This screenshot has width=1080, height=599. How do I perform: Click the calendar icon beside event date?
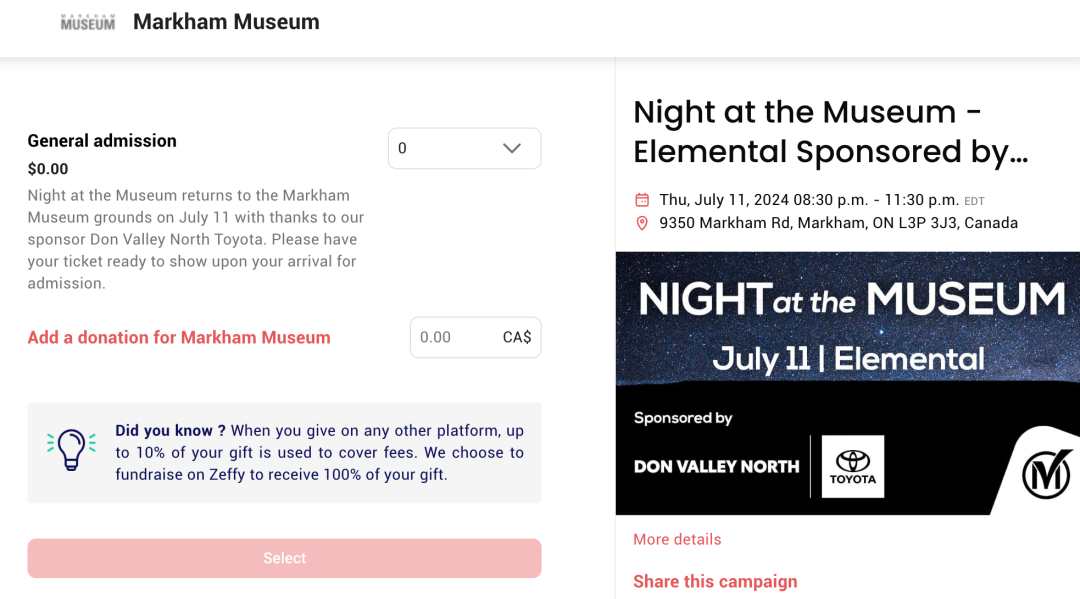[x=642, y=200]
